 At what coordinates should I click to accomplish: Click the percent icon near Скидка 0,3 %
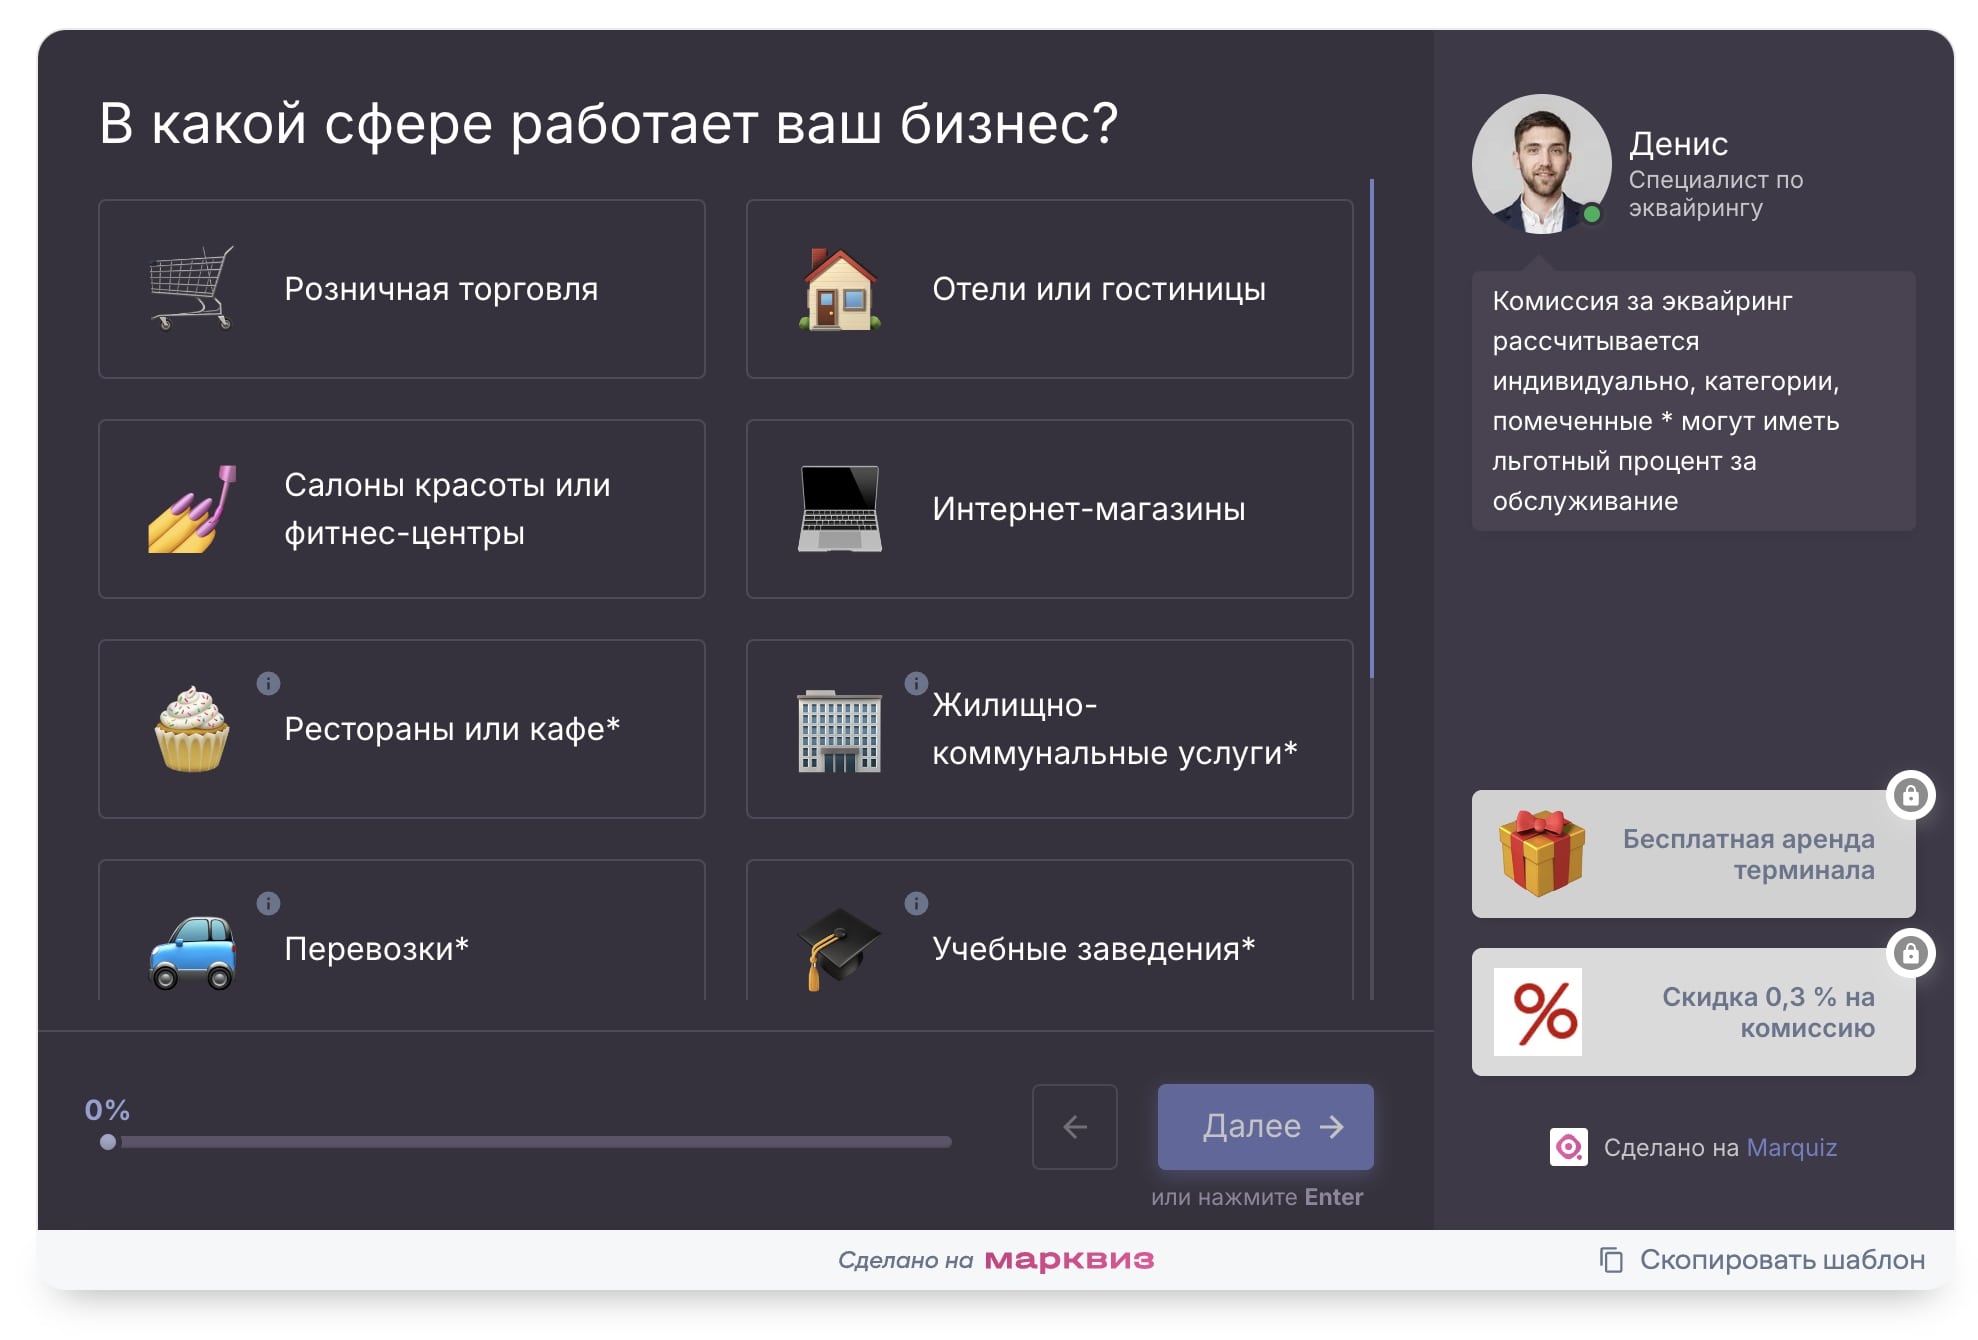[x=1538, y=1013]
